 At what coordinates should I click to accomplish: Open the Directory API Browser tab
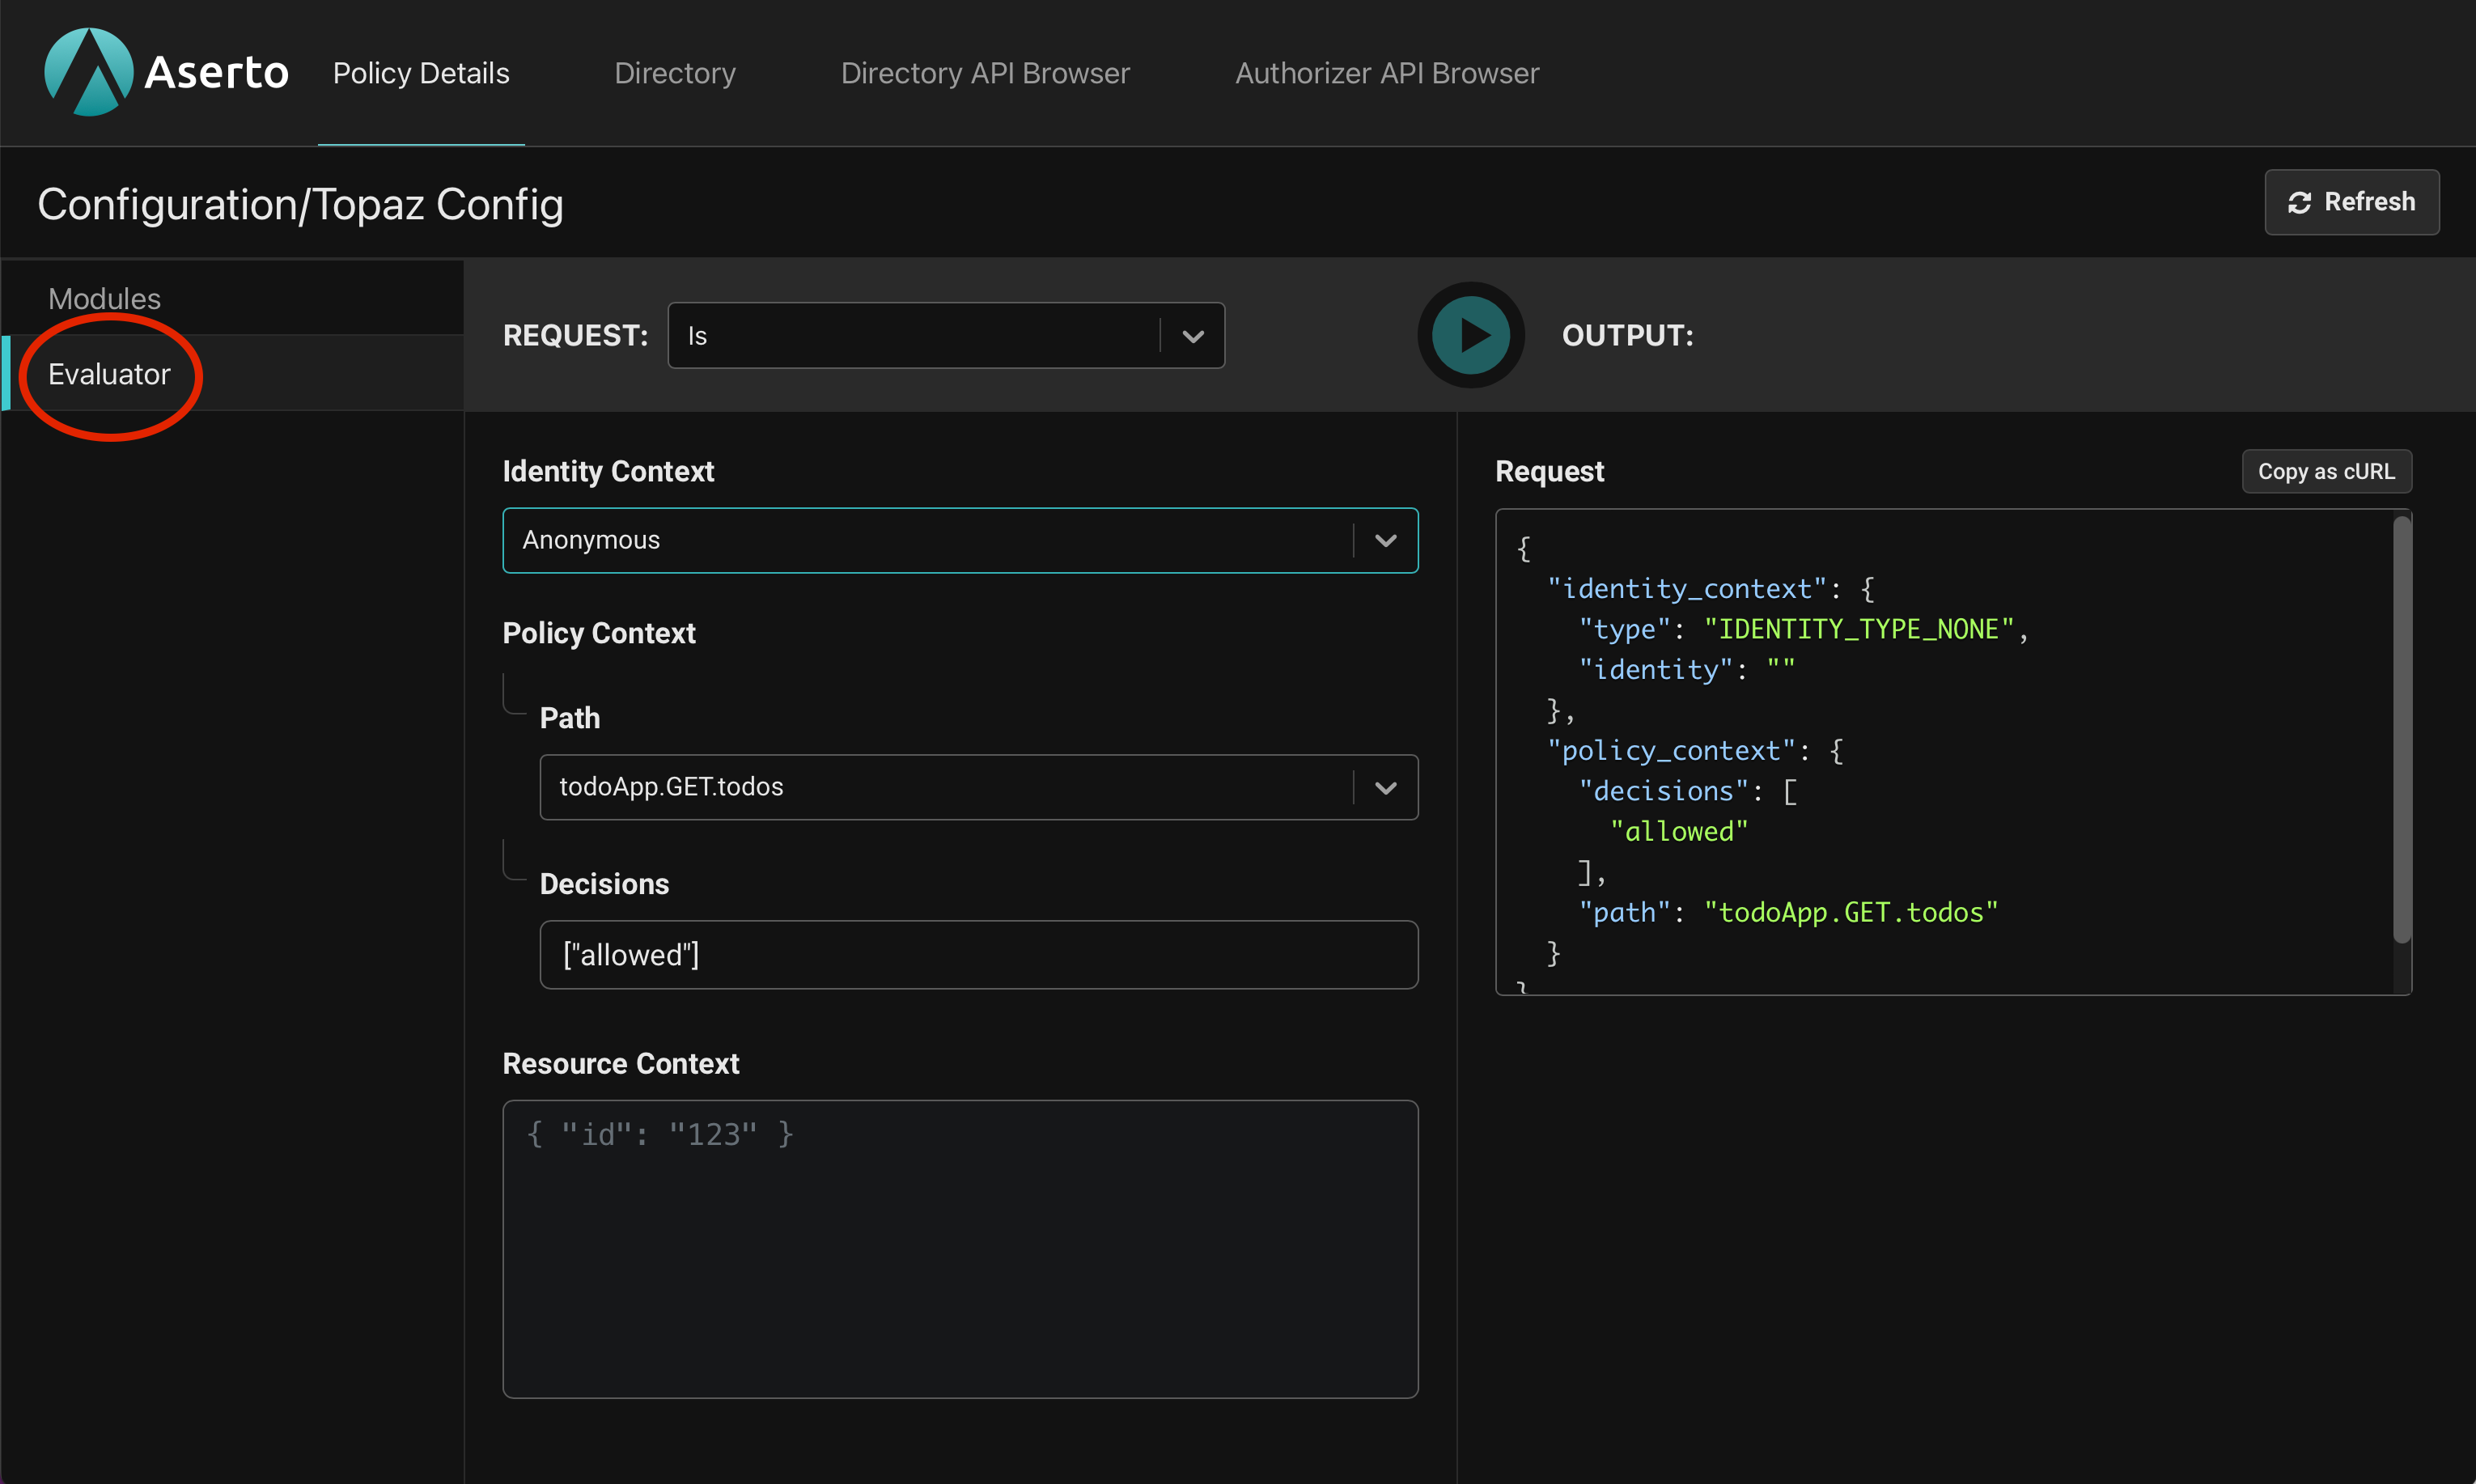point(985,73)
